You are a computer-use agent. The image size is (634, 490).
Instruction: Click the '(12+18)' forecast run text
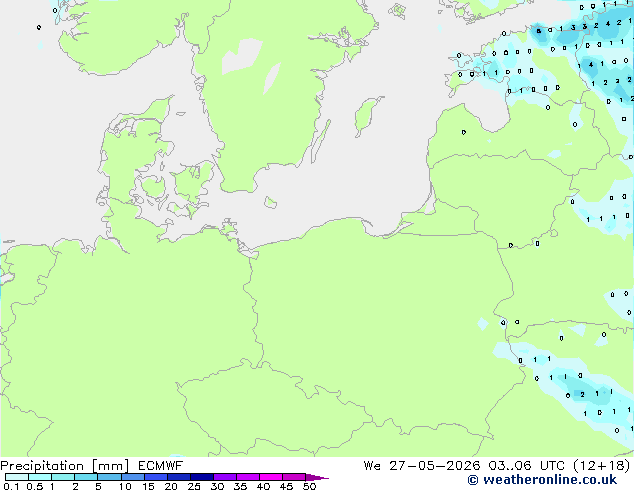(602, 466)
